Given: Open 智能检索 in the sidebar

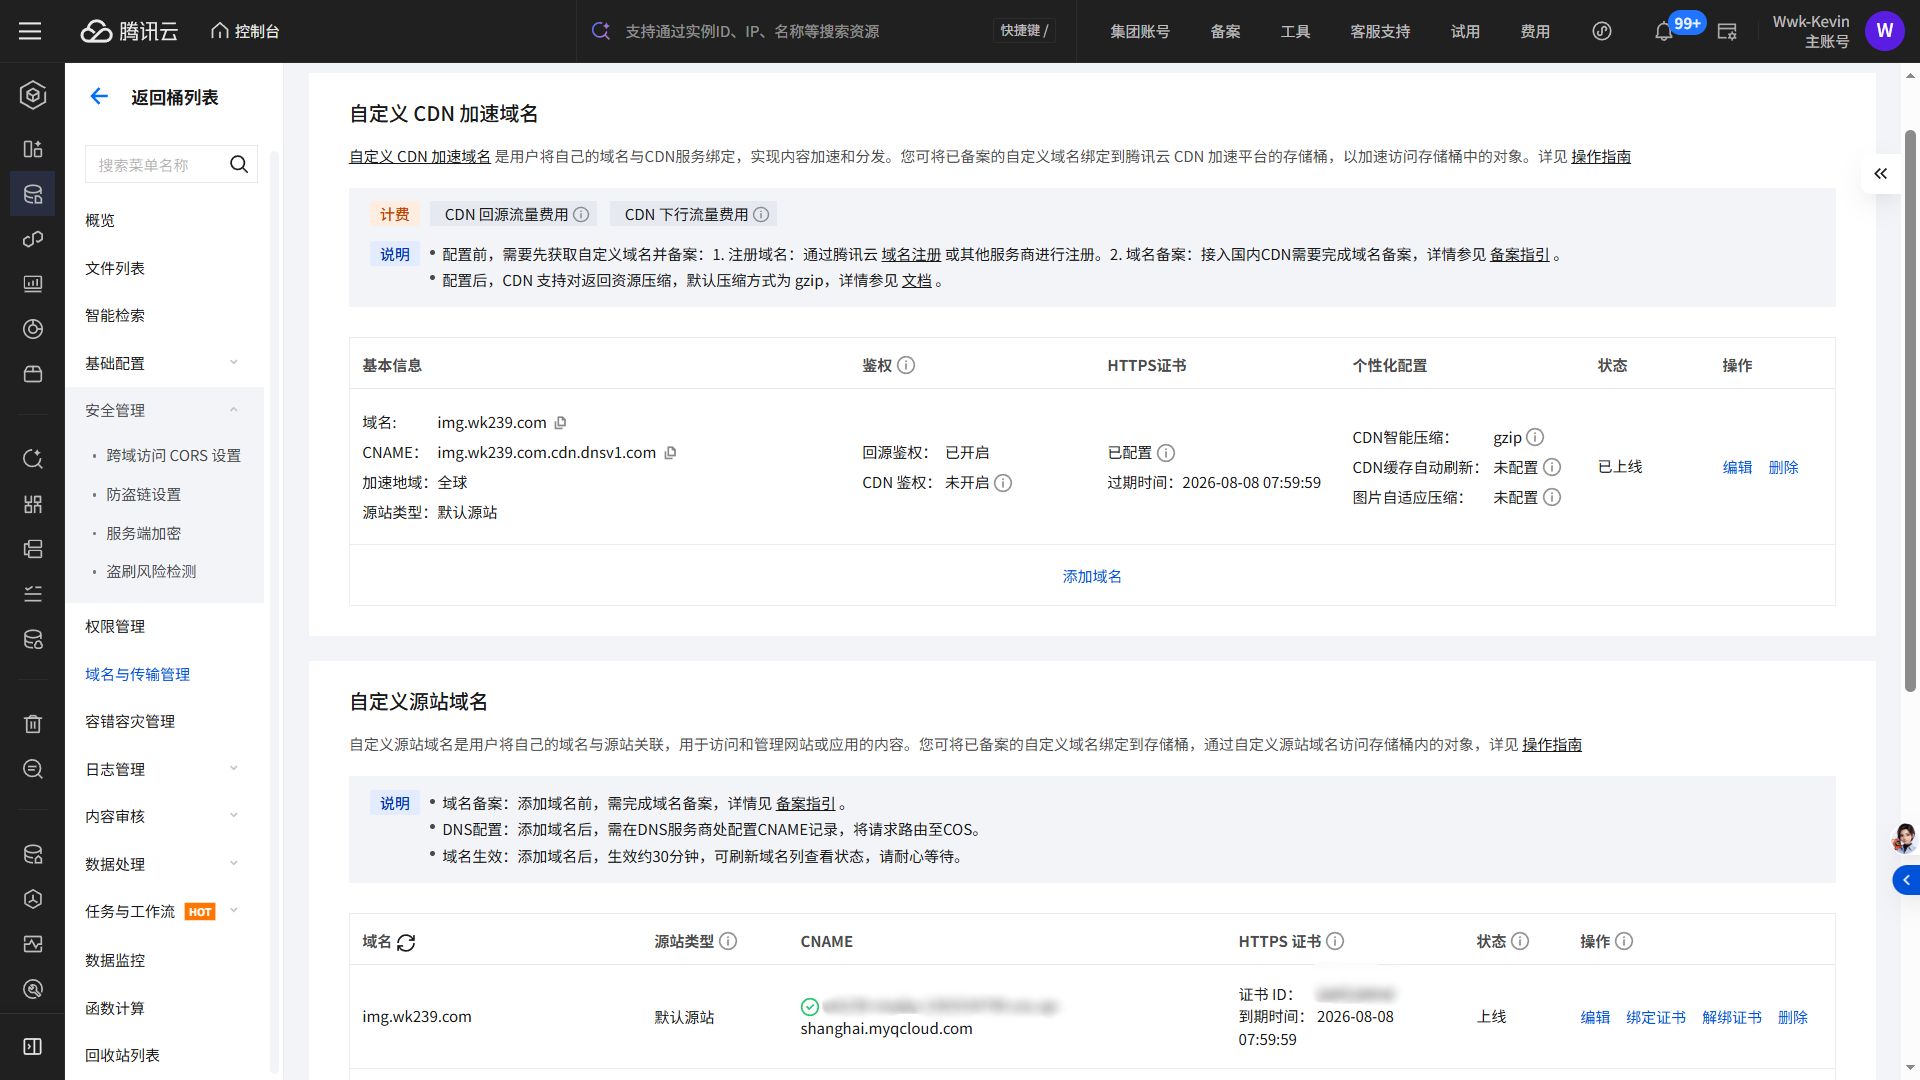Looking at the screenshot, I should point(115,315).
